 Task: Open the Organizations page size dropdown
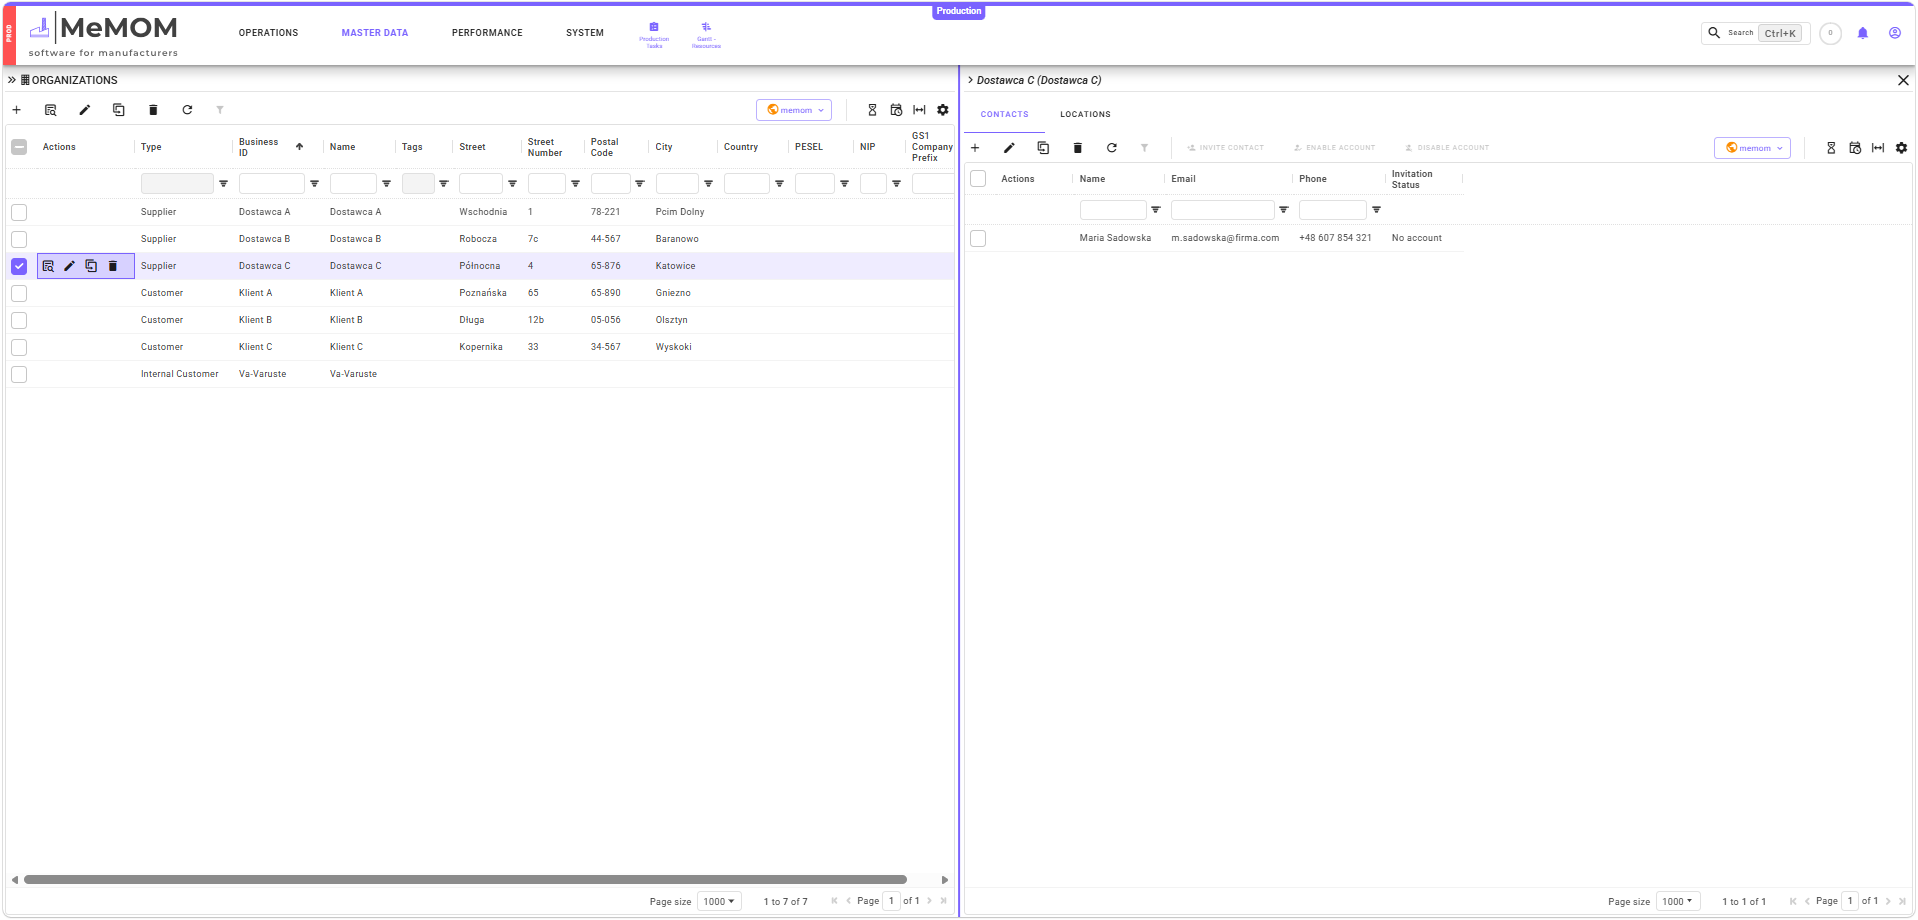tap(719, 901)
